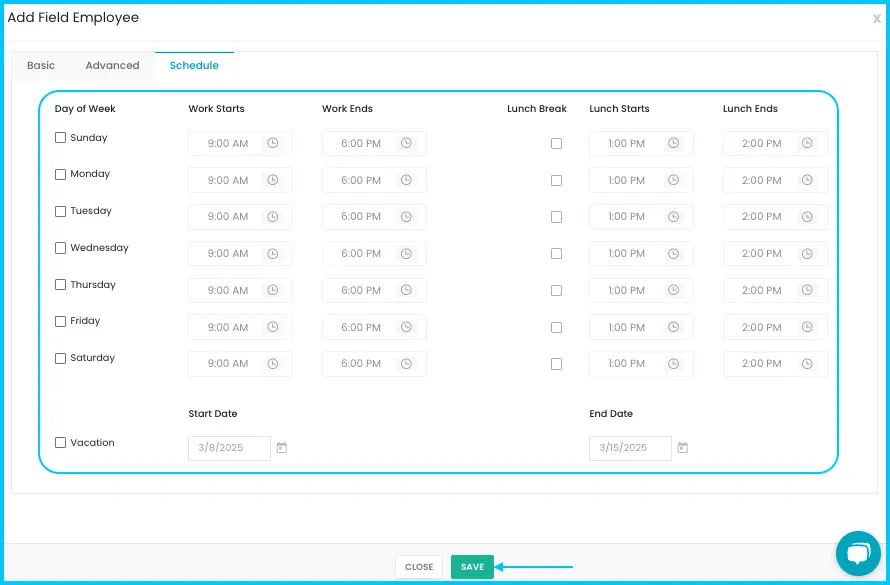Screen dimensions: 890x585
Task: Switch to the Advanced tab
Action: click(112, 65)
